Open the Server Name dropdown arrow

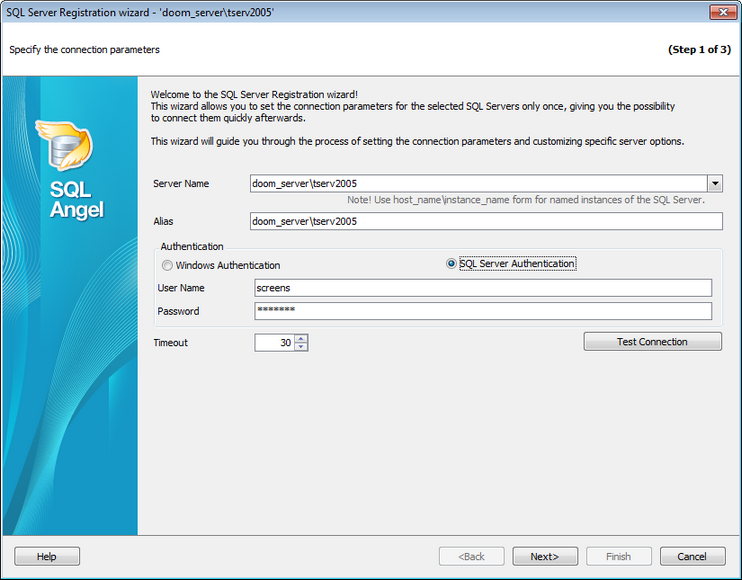point(715,183)
